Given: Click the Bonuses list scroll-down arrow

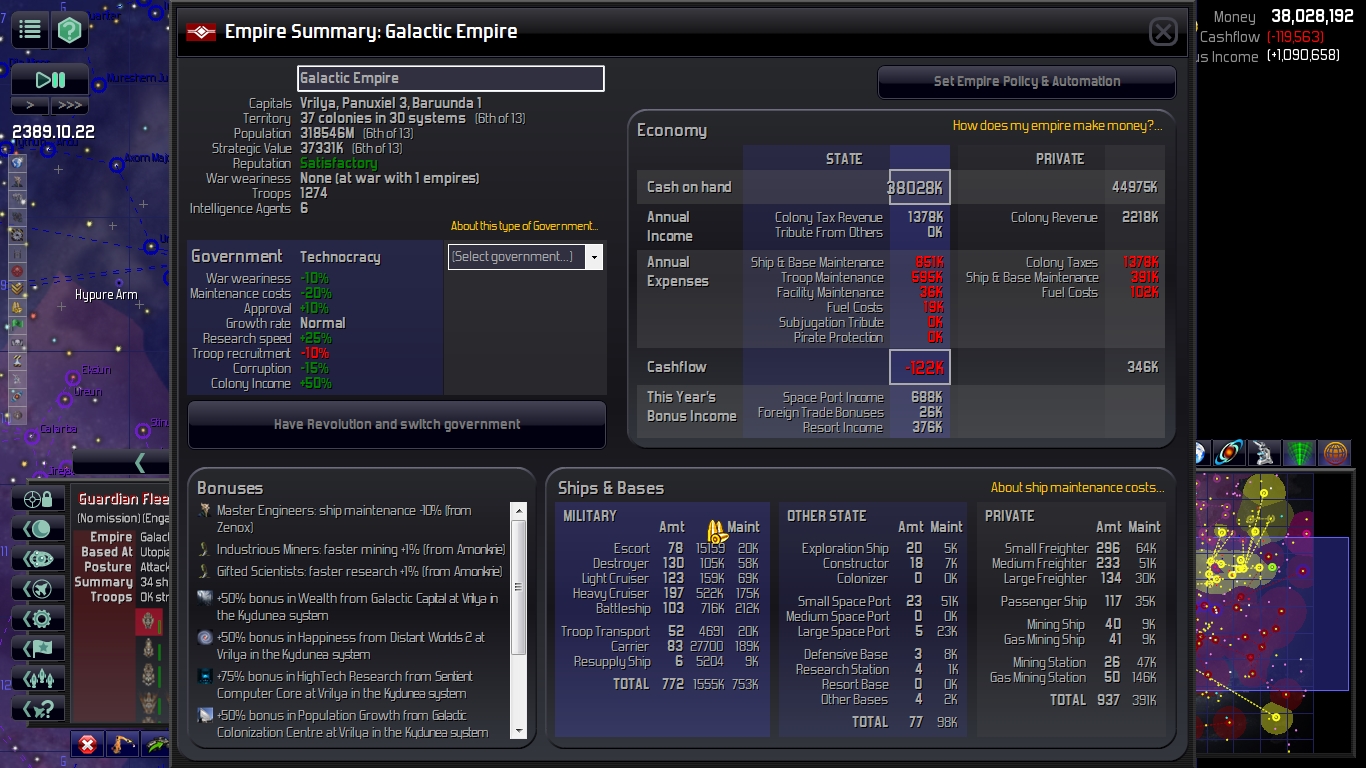Looking at the screenshot, I should coord(519,731).
